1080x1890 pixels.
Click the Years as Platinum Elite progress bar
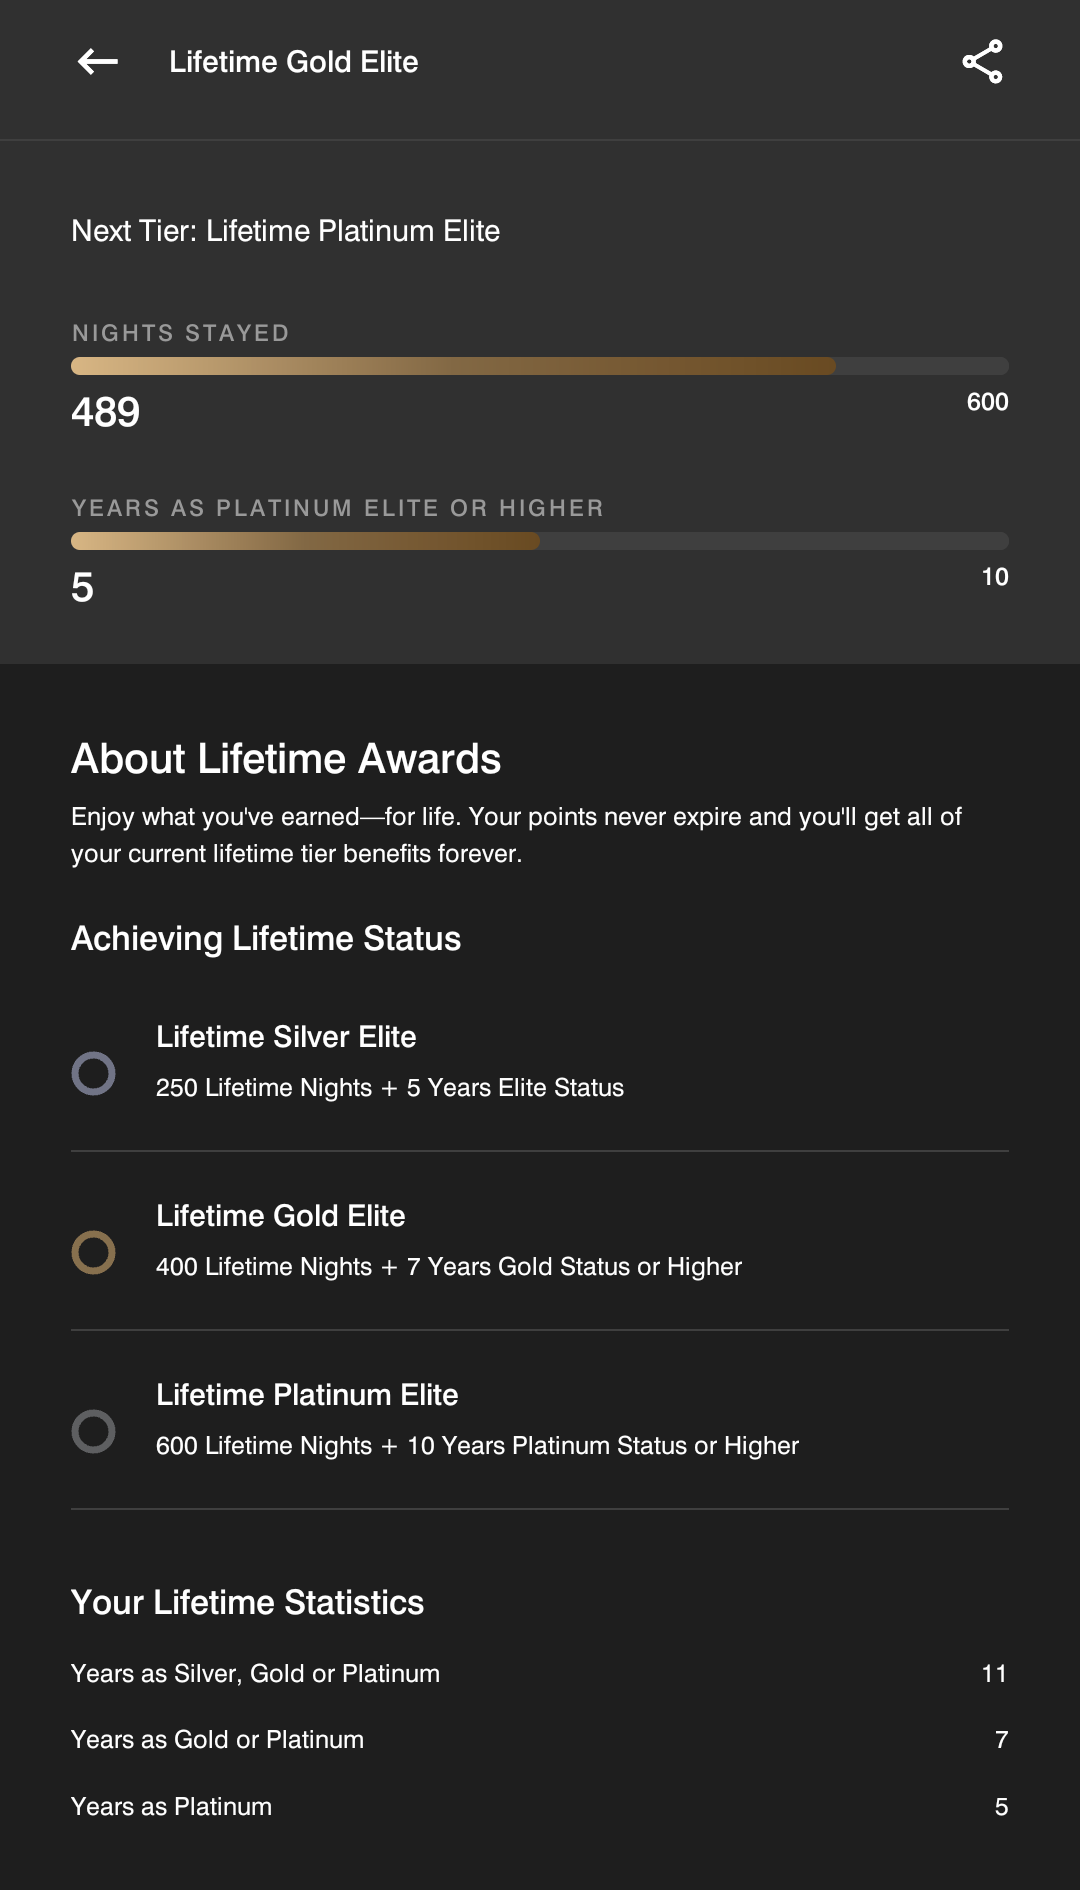540,541
